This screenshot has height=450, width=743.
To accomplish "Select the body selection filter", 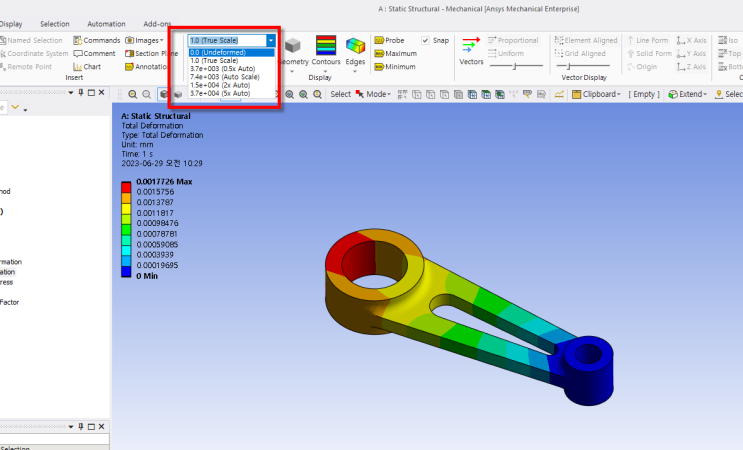I will [x=458, y=94].
